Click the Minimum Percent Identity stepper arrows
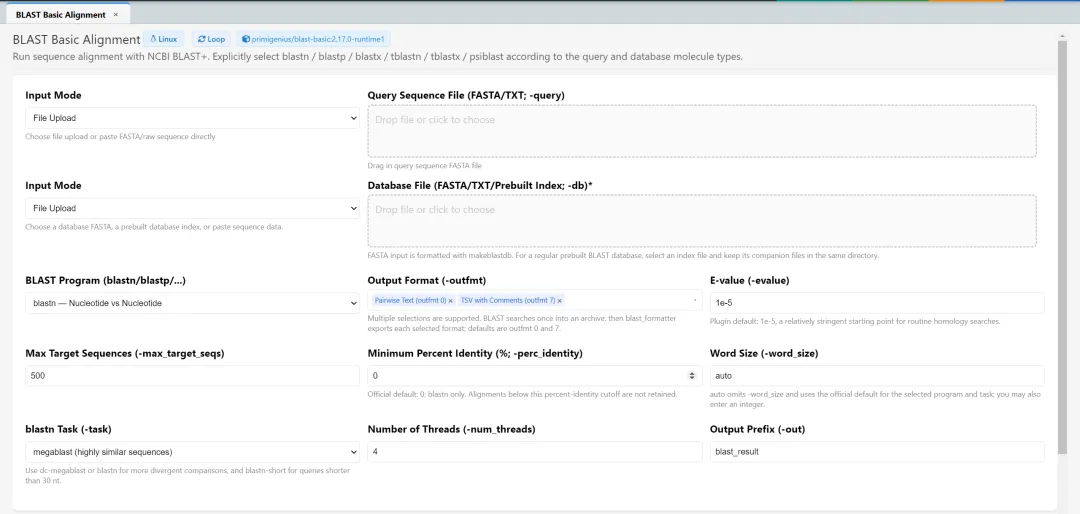Image resolution: width=1080 pixels, height=514 pixels. point(692,376)
